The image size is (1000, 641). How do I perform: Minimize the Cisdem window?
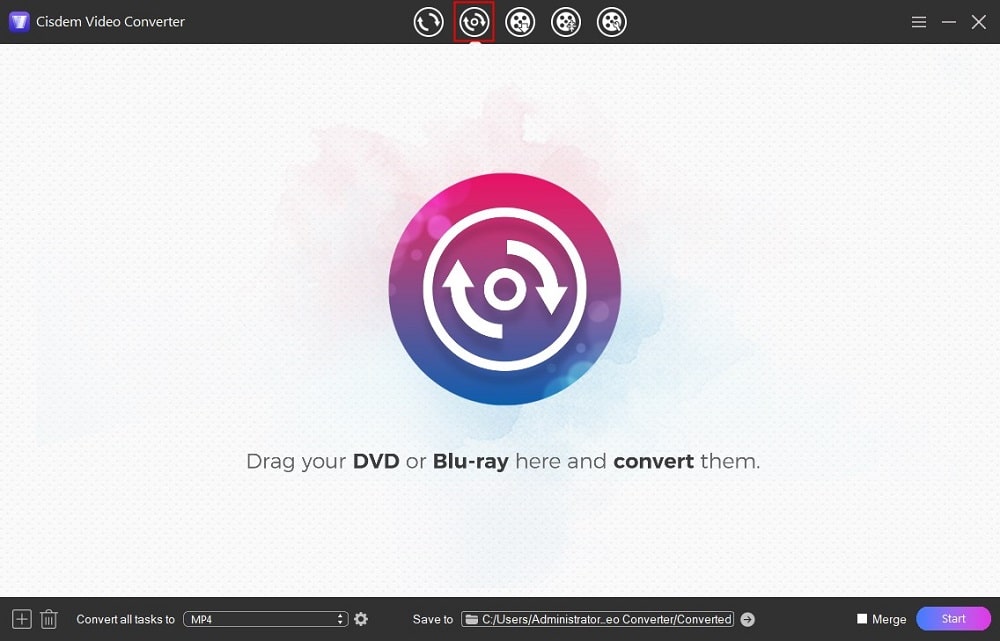pyautogui.click(x=949, y=22)
